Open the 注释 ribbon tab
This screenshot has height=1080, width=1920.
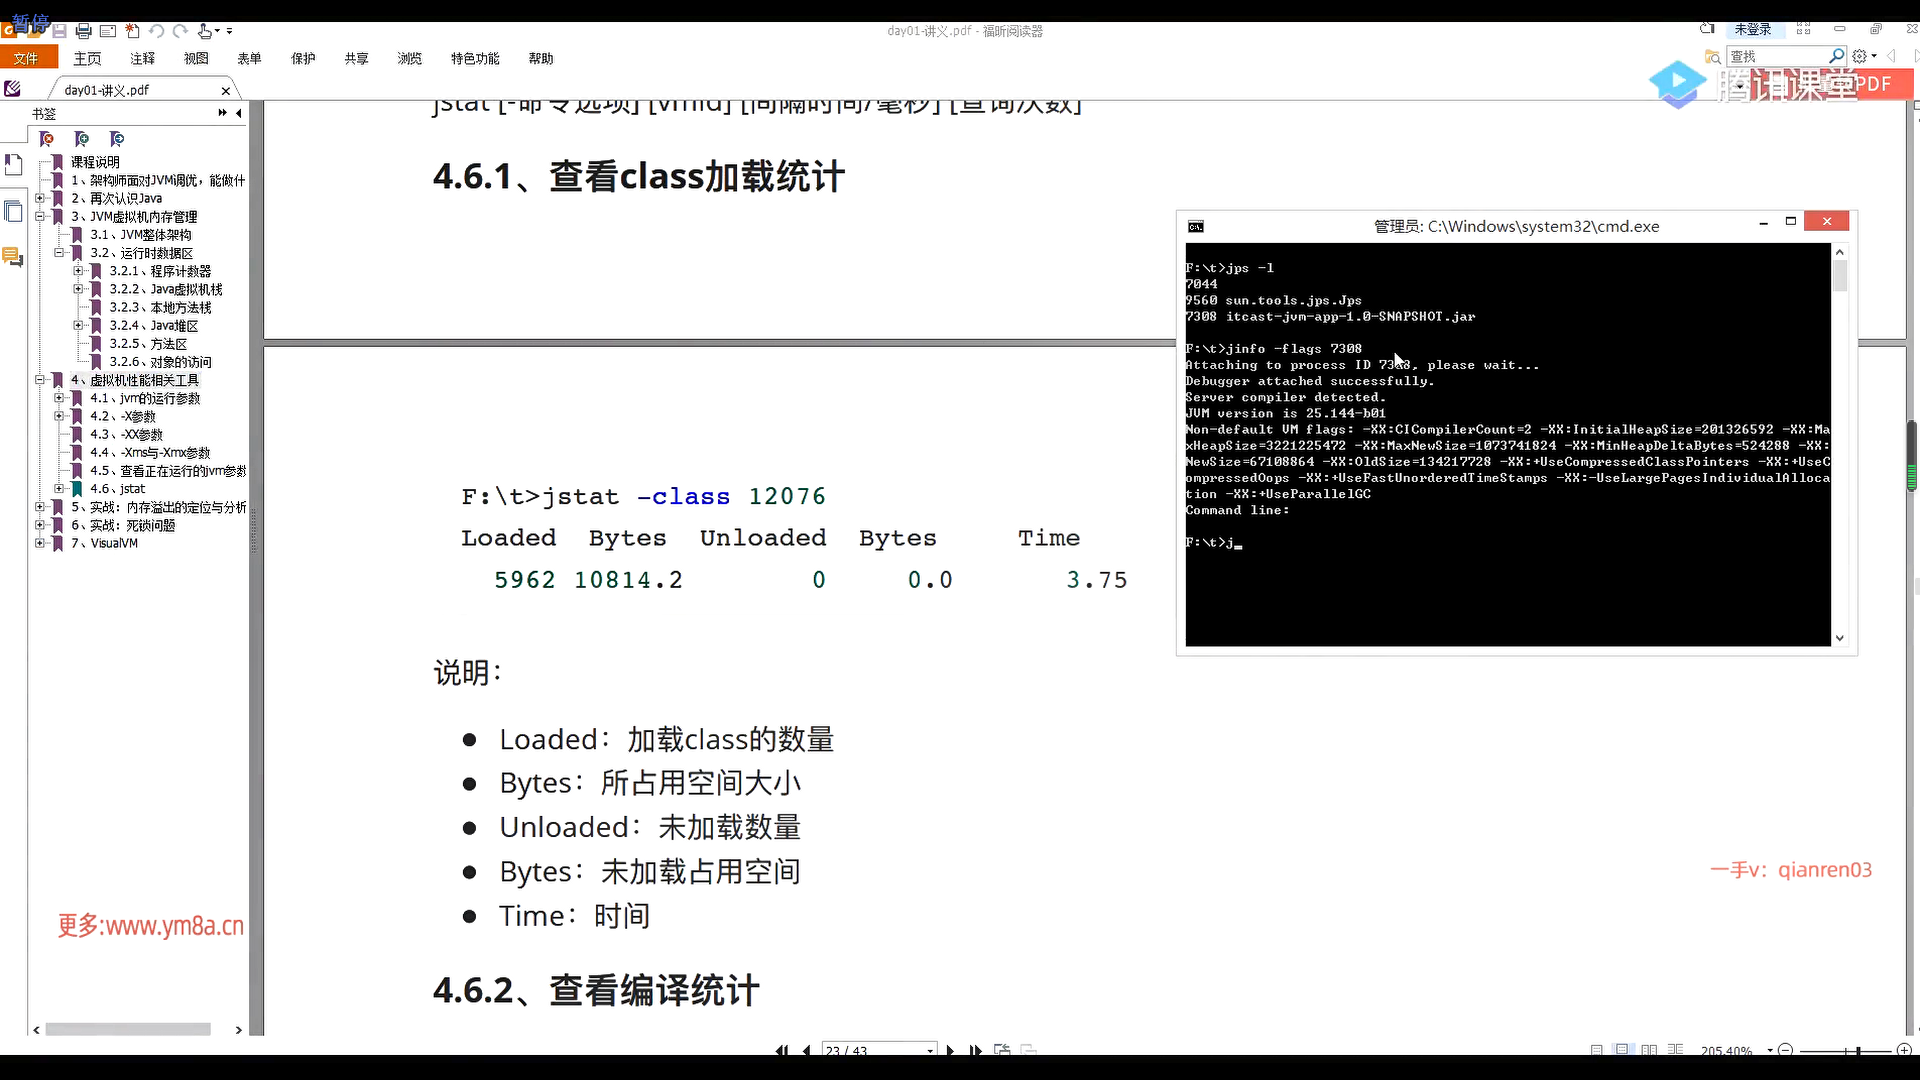coord(142,59)
